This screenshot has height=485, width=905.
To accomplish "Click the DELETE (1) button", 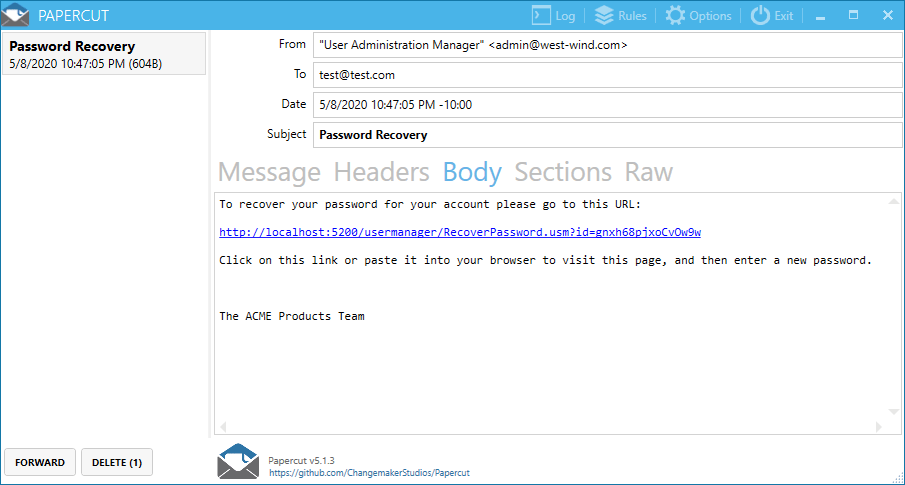I will (x=117, y=462).
